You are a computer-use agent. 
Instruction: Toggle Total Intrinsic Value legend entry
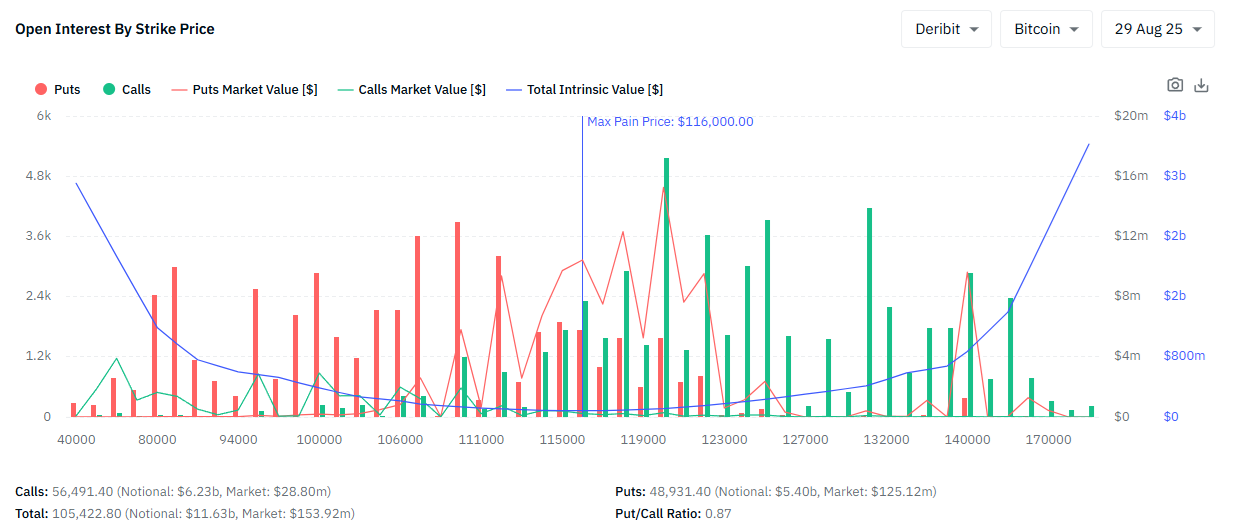pos(585,89)
